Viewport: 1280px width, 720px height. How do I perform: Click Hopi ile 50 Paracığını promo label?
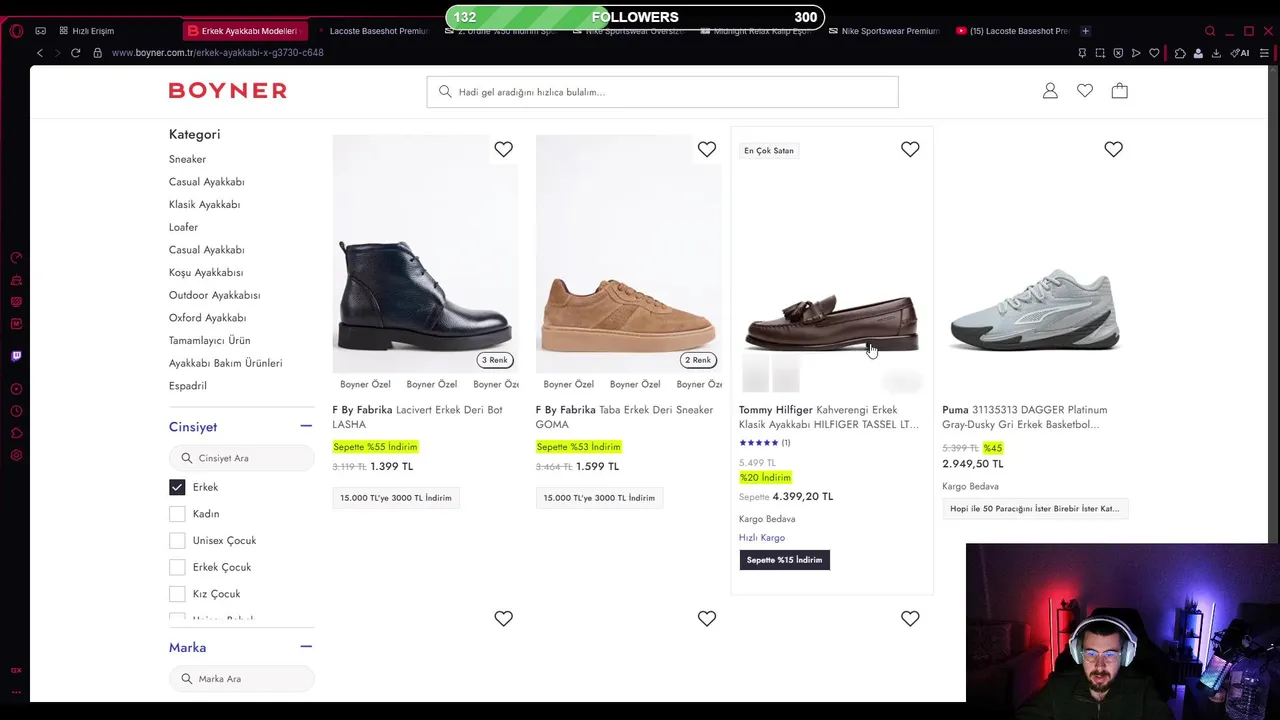coord(1035,509)
